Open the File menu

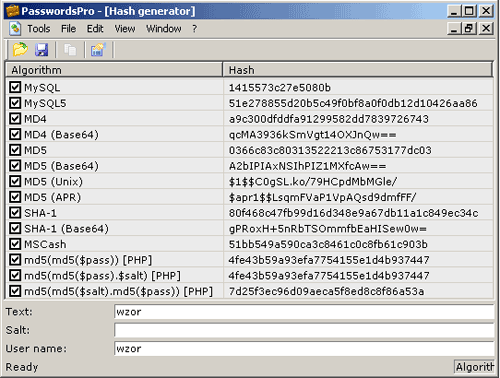pos(68,29)
